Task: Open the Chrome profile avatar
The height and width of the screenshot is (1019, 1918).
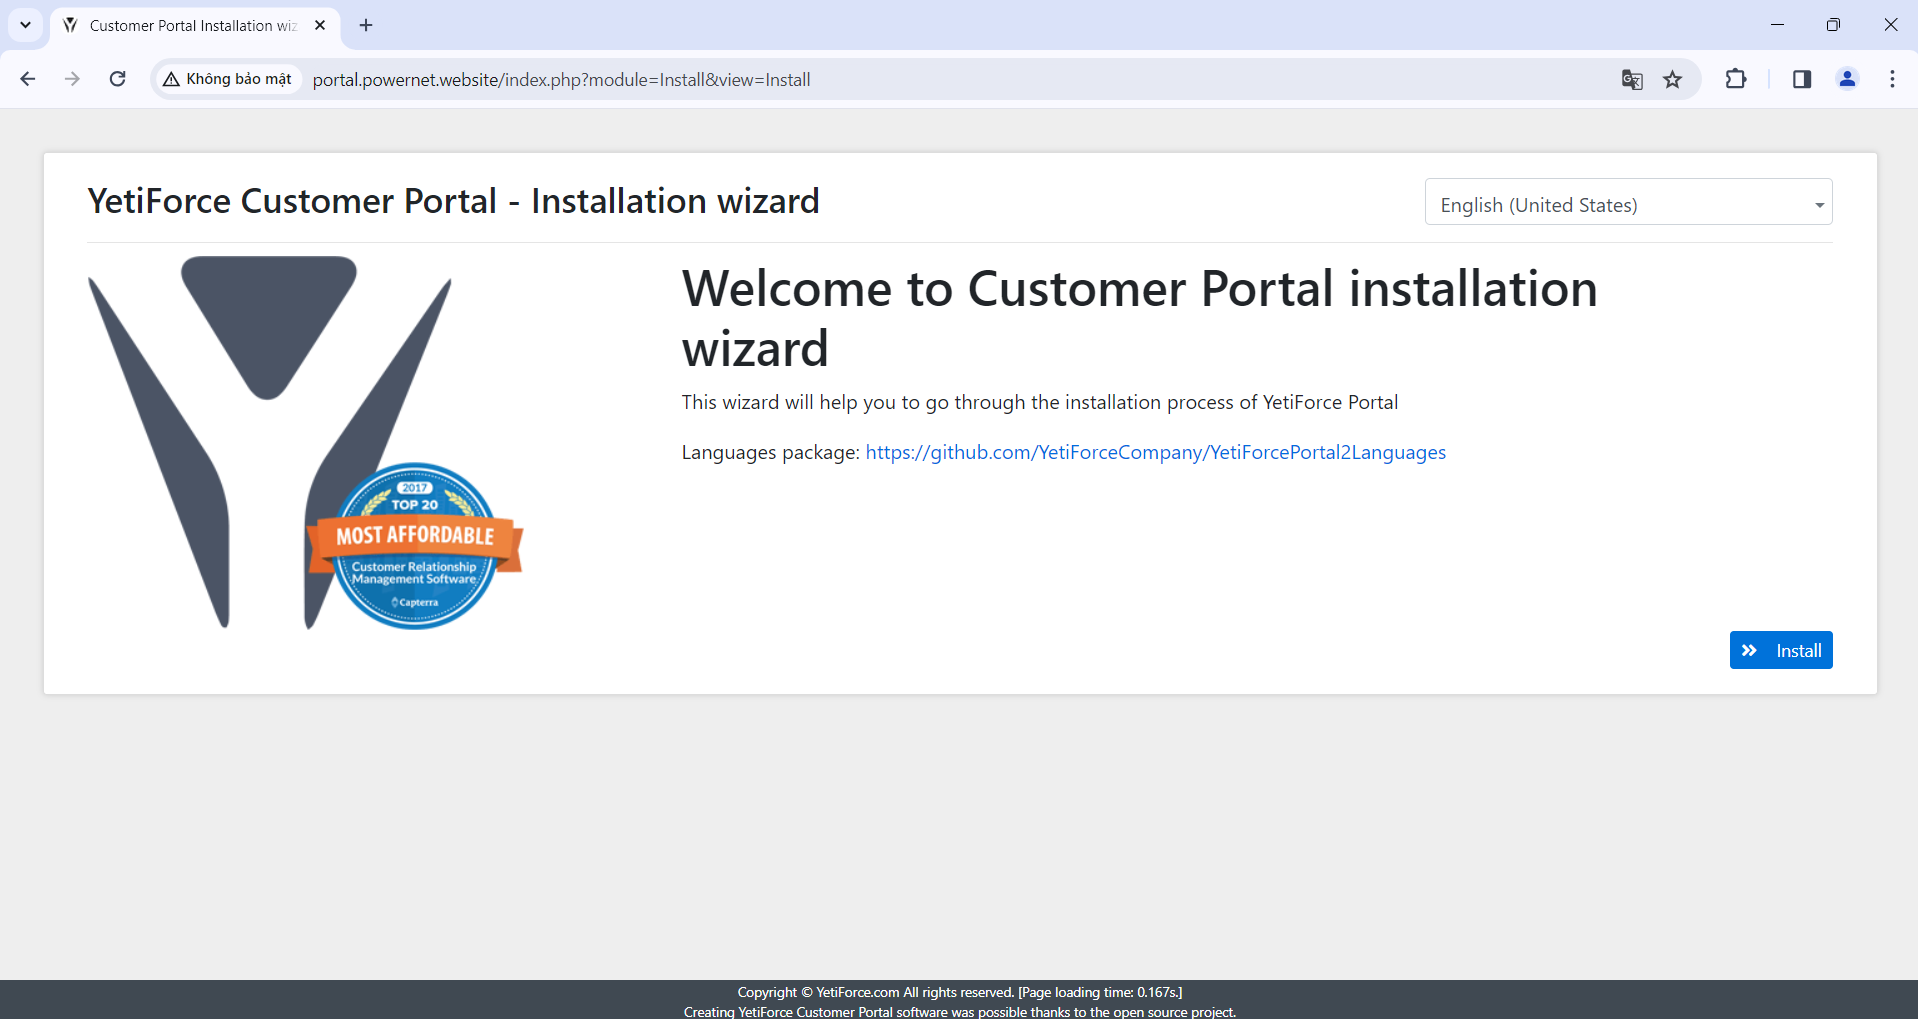Action: click(x=1847, y=79)
